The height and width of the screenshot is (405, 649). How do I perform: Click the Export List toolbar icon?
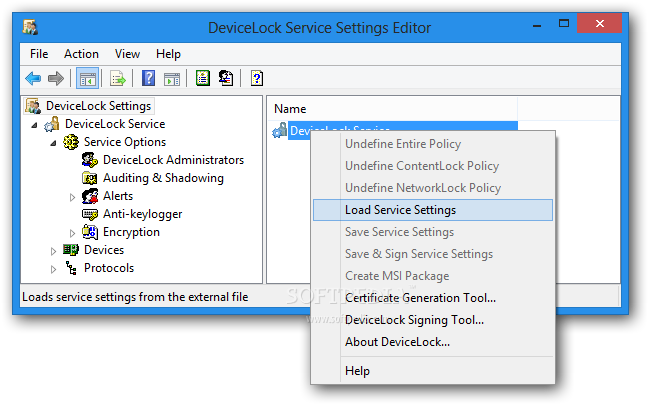point(118,78)
